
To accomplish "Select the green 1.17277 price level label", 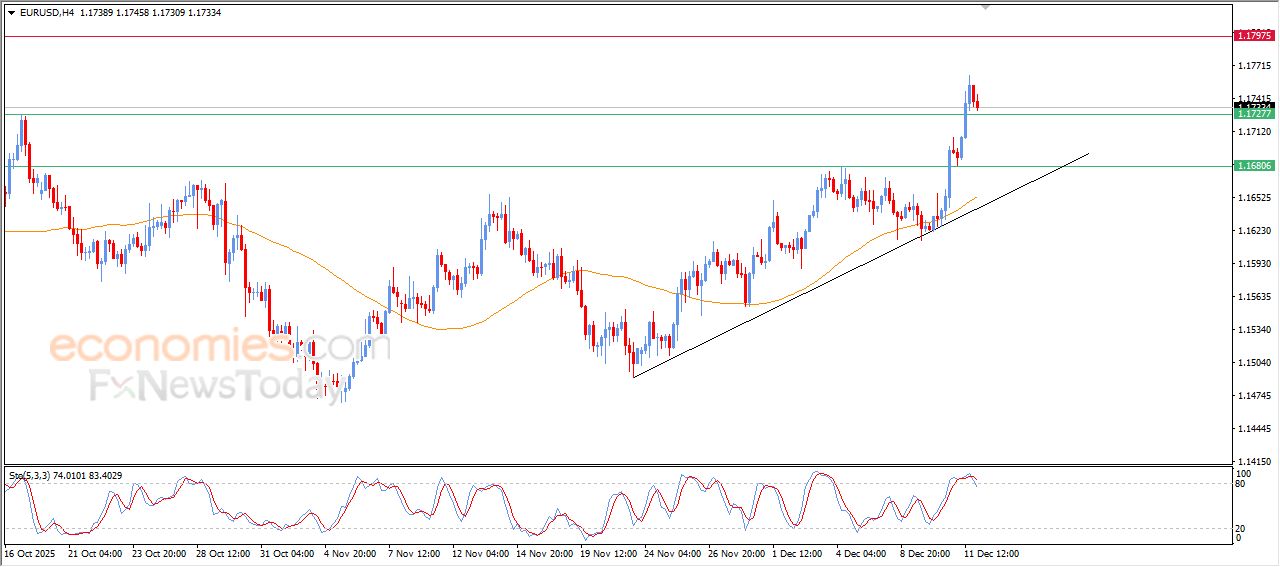I will (1254, 114).
